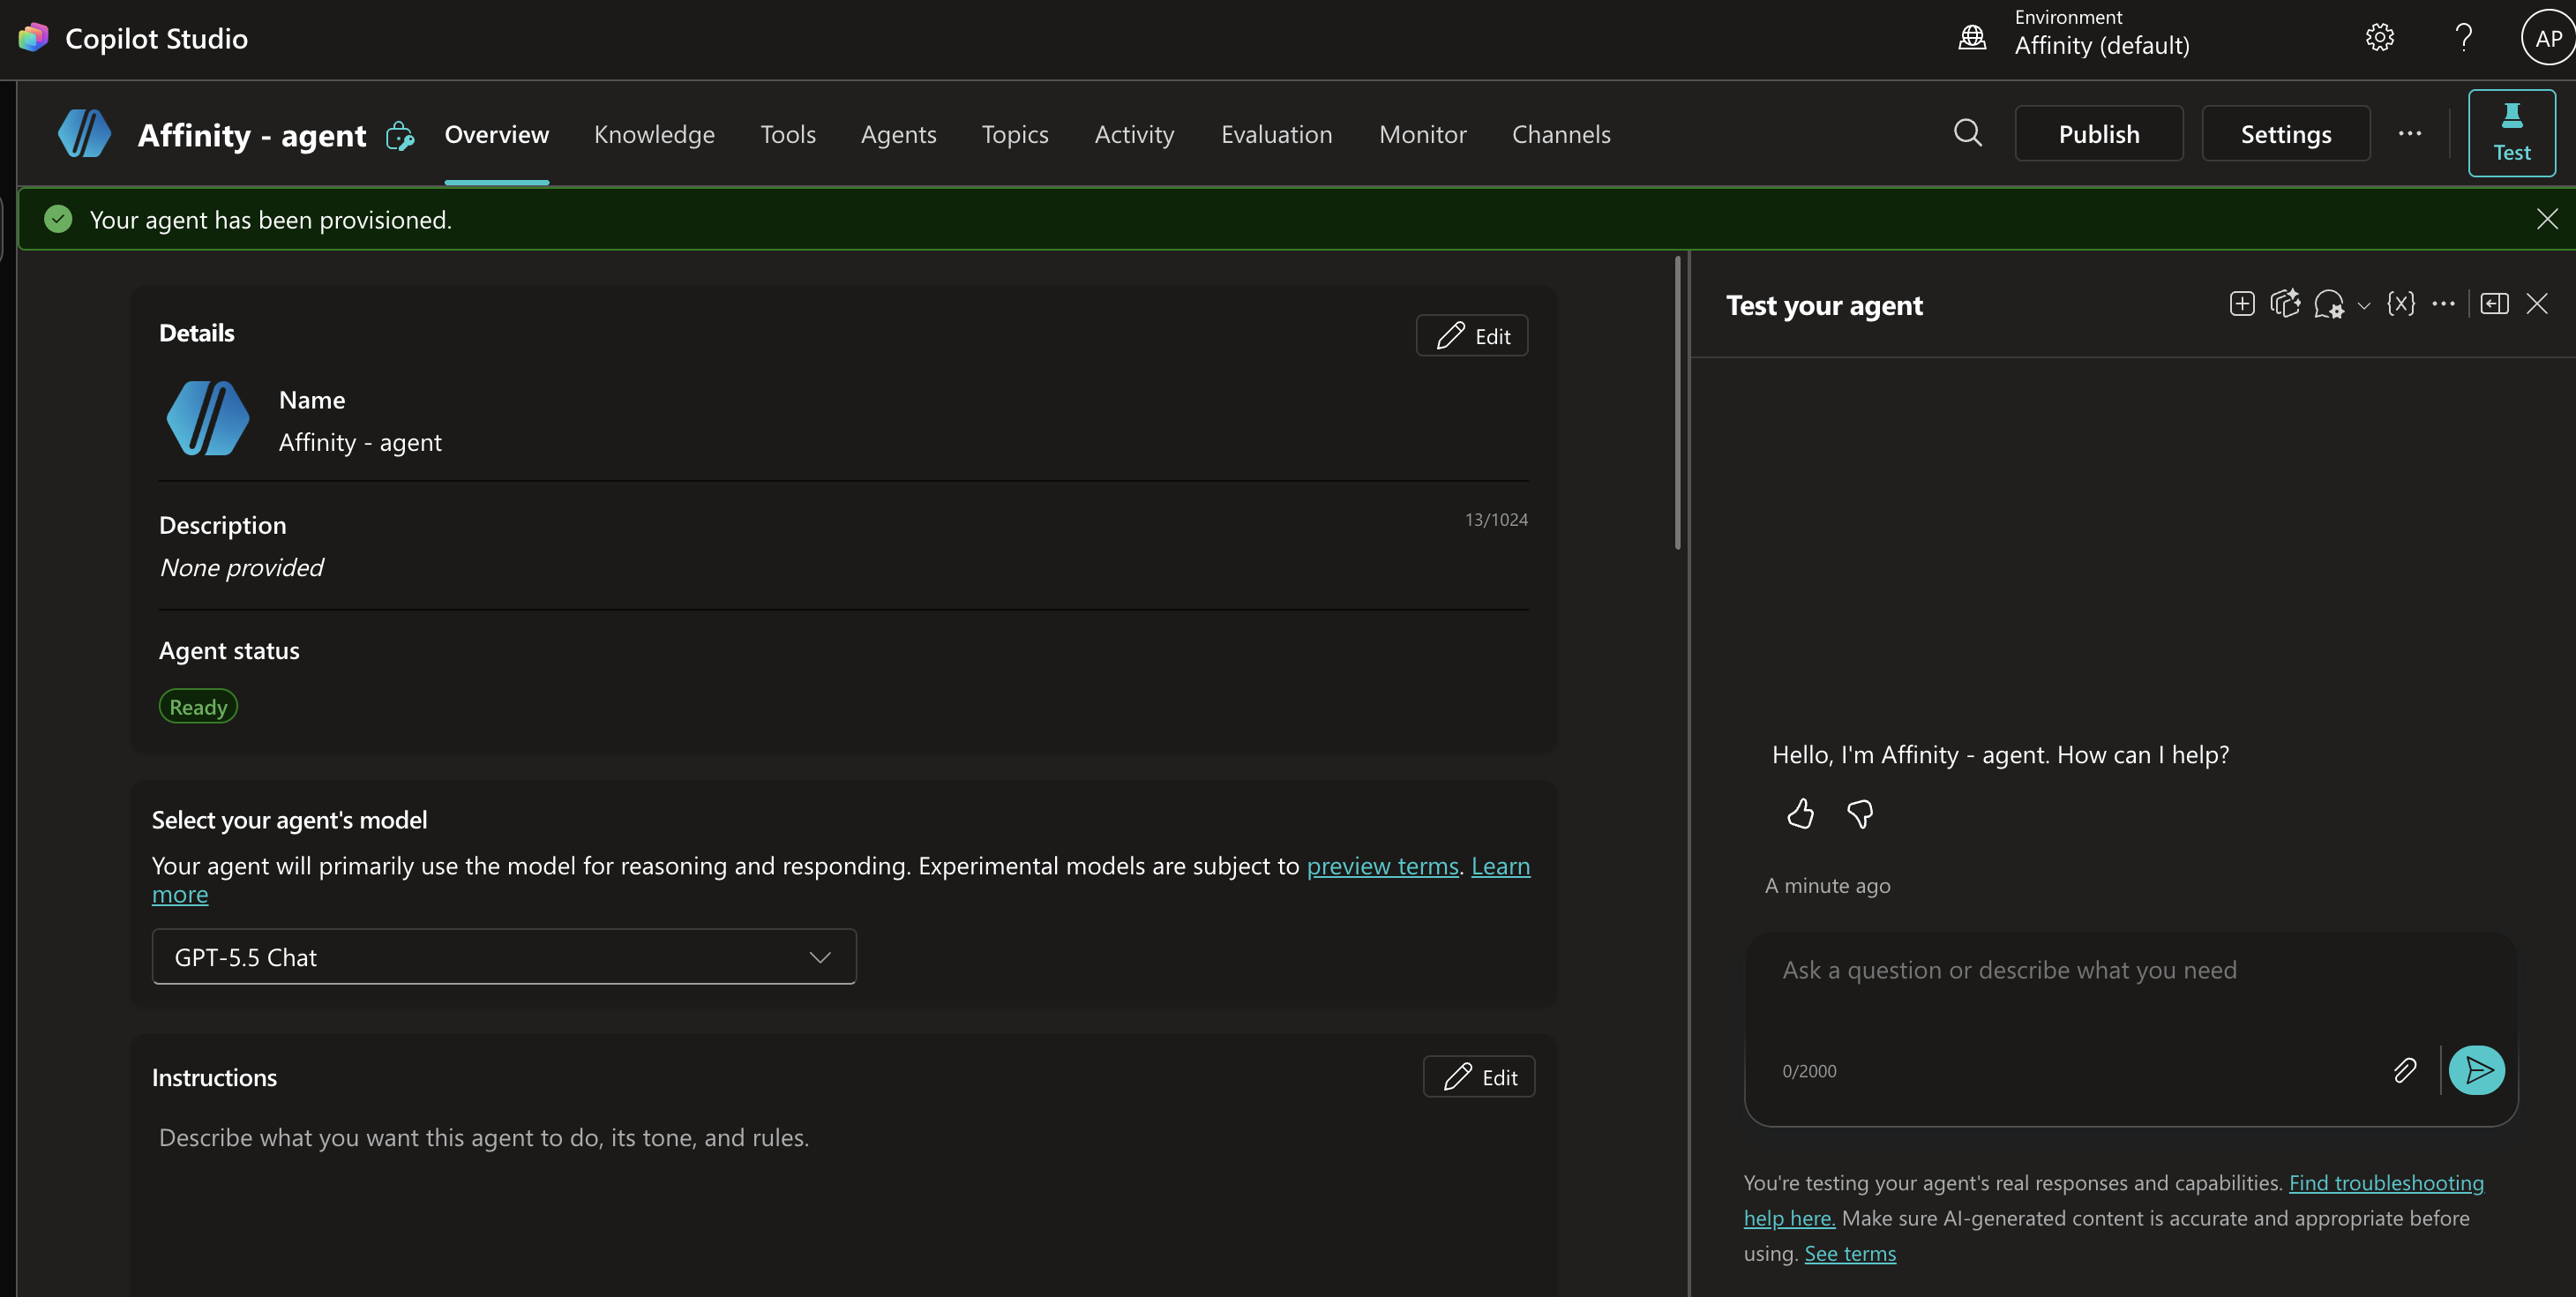Switch to the Knowledge tab
Viewport: 2576px width, 1297px height.
click(654, 134)
